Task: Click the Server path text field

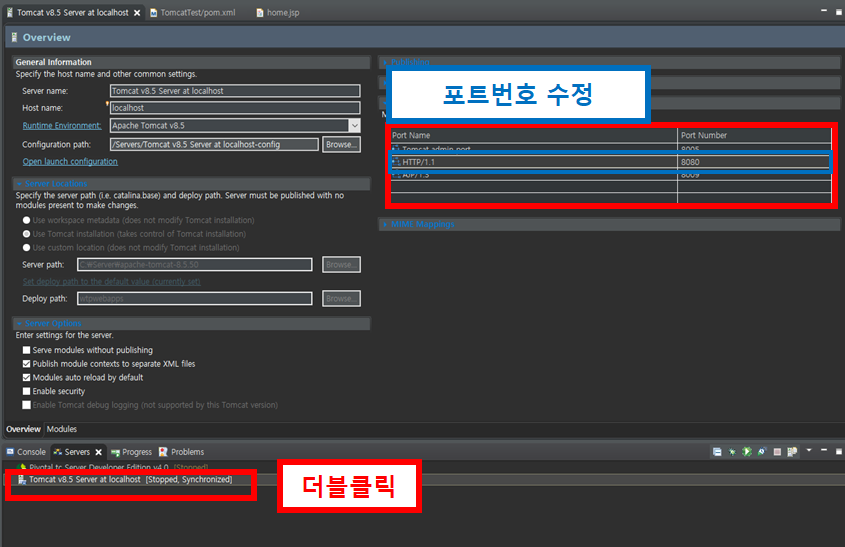Action: tap(195, 265)
